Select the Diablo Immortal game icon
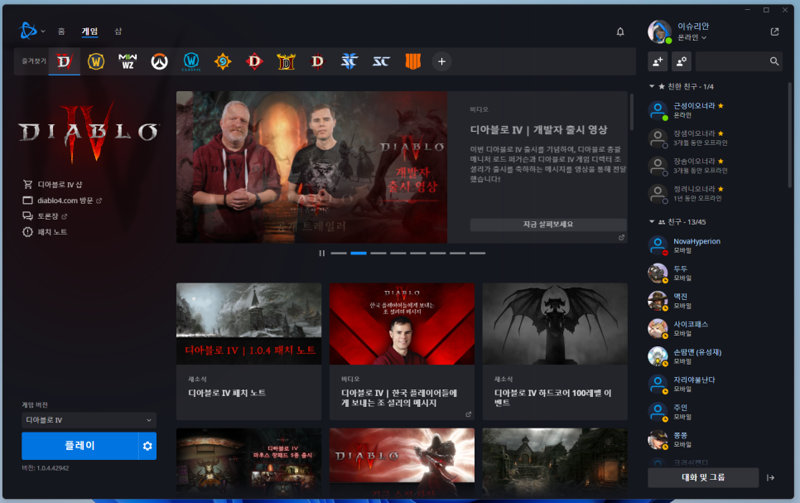This screenshot has height=503, width=800. [x=255, y=62]
